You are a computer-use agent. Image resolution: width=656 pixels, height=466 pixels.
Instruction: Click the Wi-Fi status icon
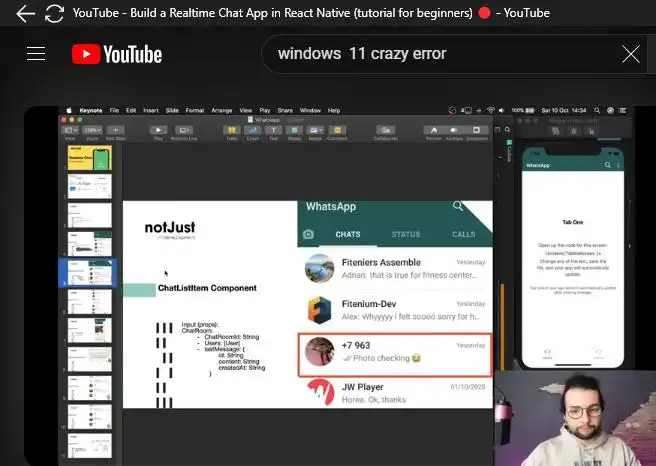coord(490,110)
